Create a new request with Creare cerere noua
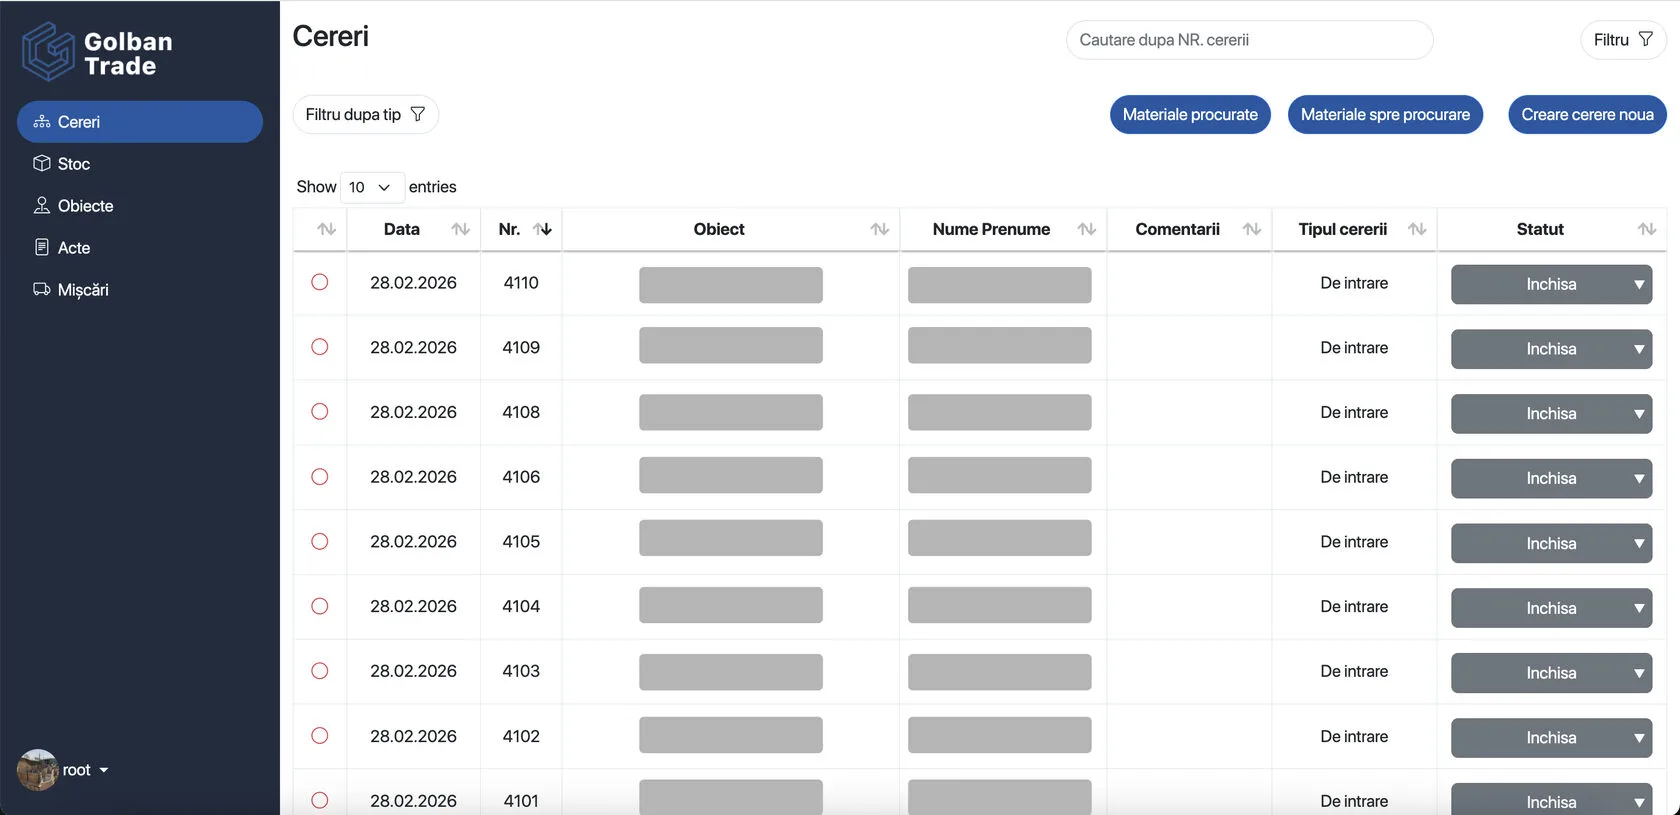This screenshot has width=1680, height=815. [1587, 115]
